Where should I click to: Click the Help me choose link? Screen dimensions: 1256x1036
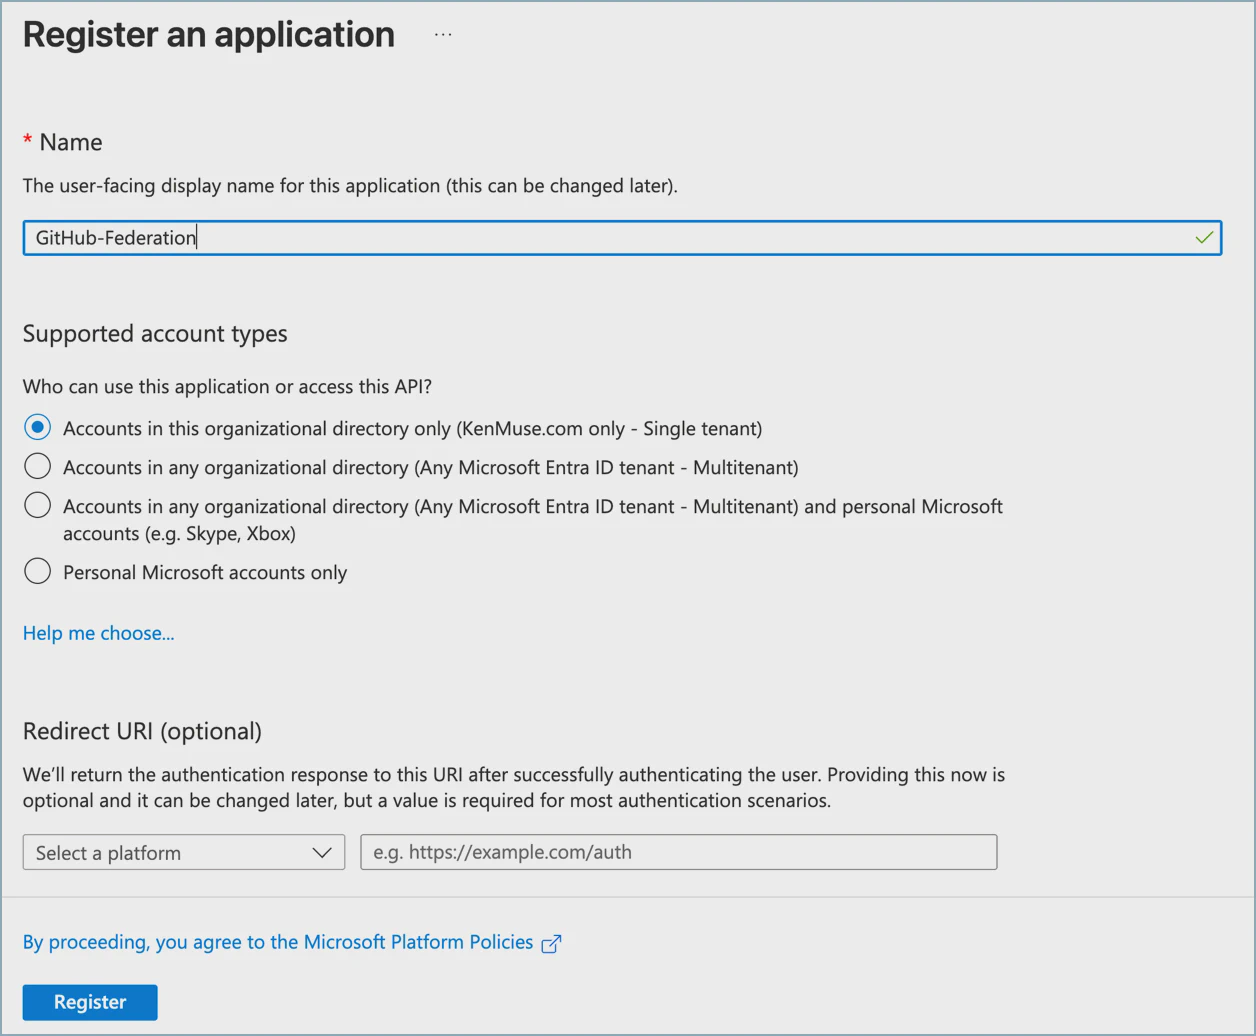98,633
